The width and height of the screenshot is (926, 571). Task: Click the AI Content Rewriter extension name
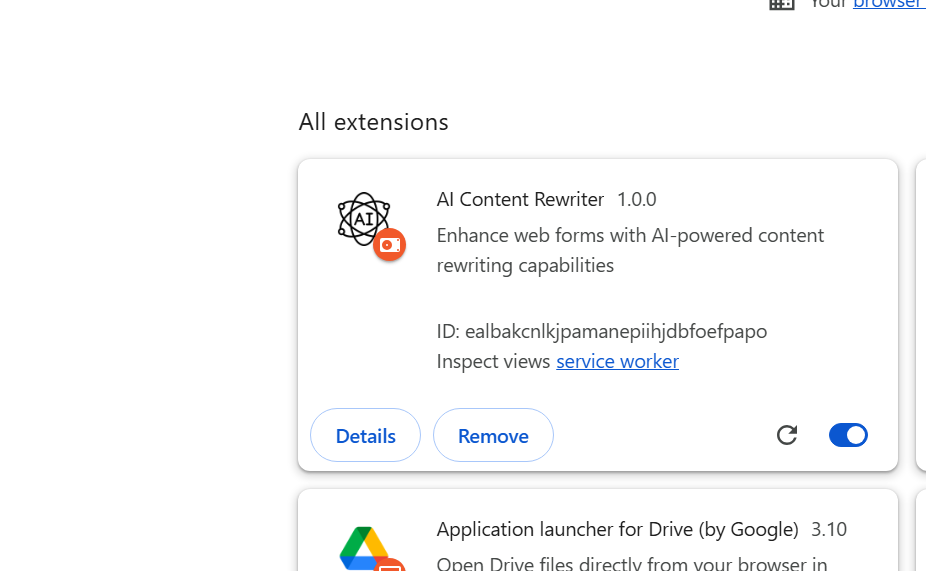[520, 199]
